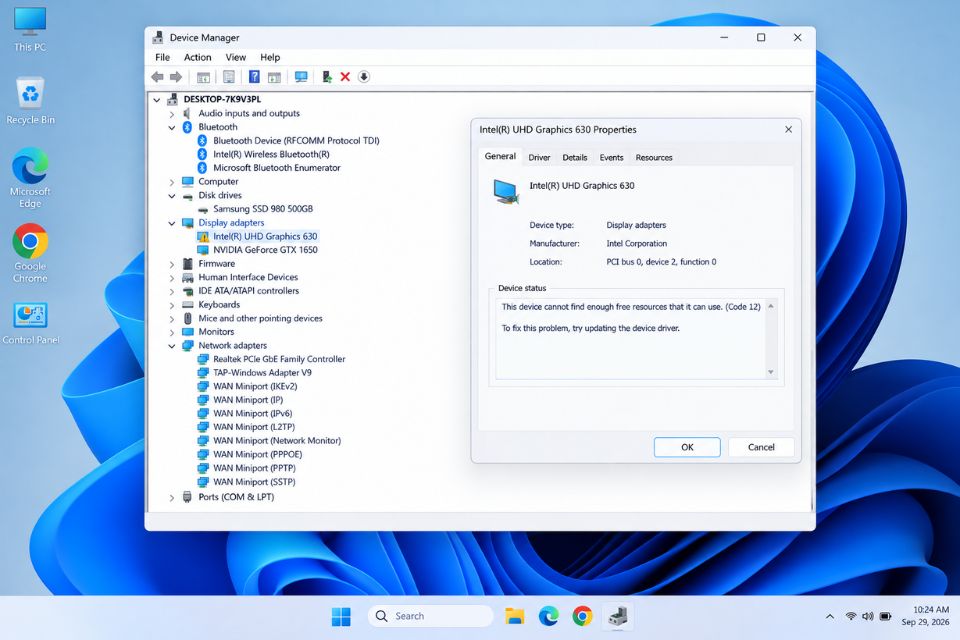Viewport: 960px width, 640px height.
Task: Expand Mice and other pointing devices
Action: (172, 319)
